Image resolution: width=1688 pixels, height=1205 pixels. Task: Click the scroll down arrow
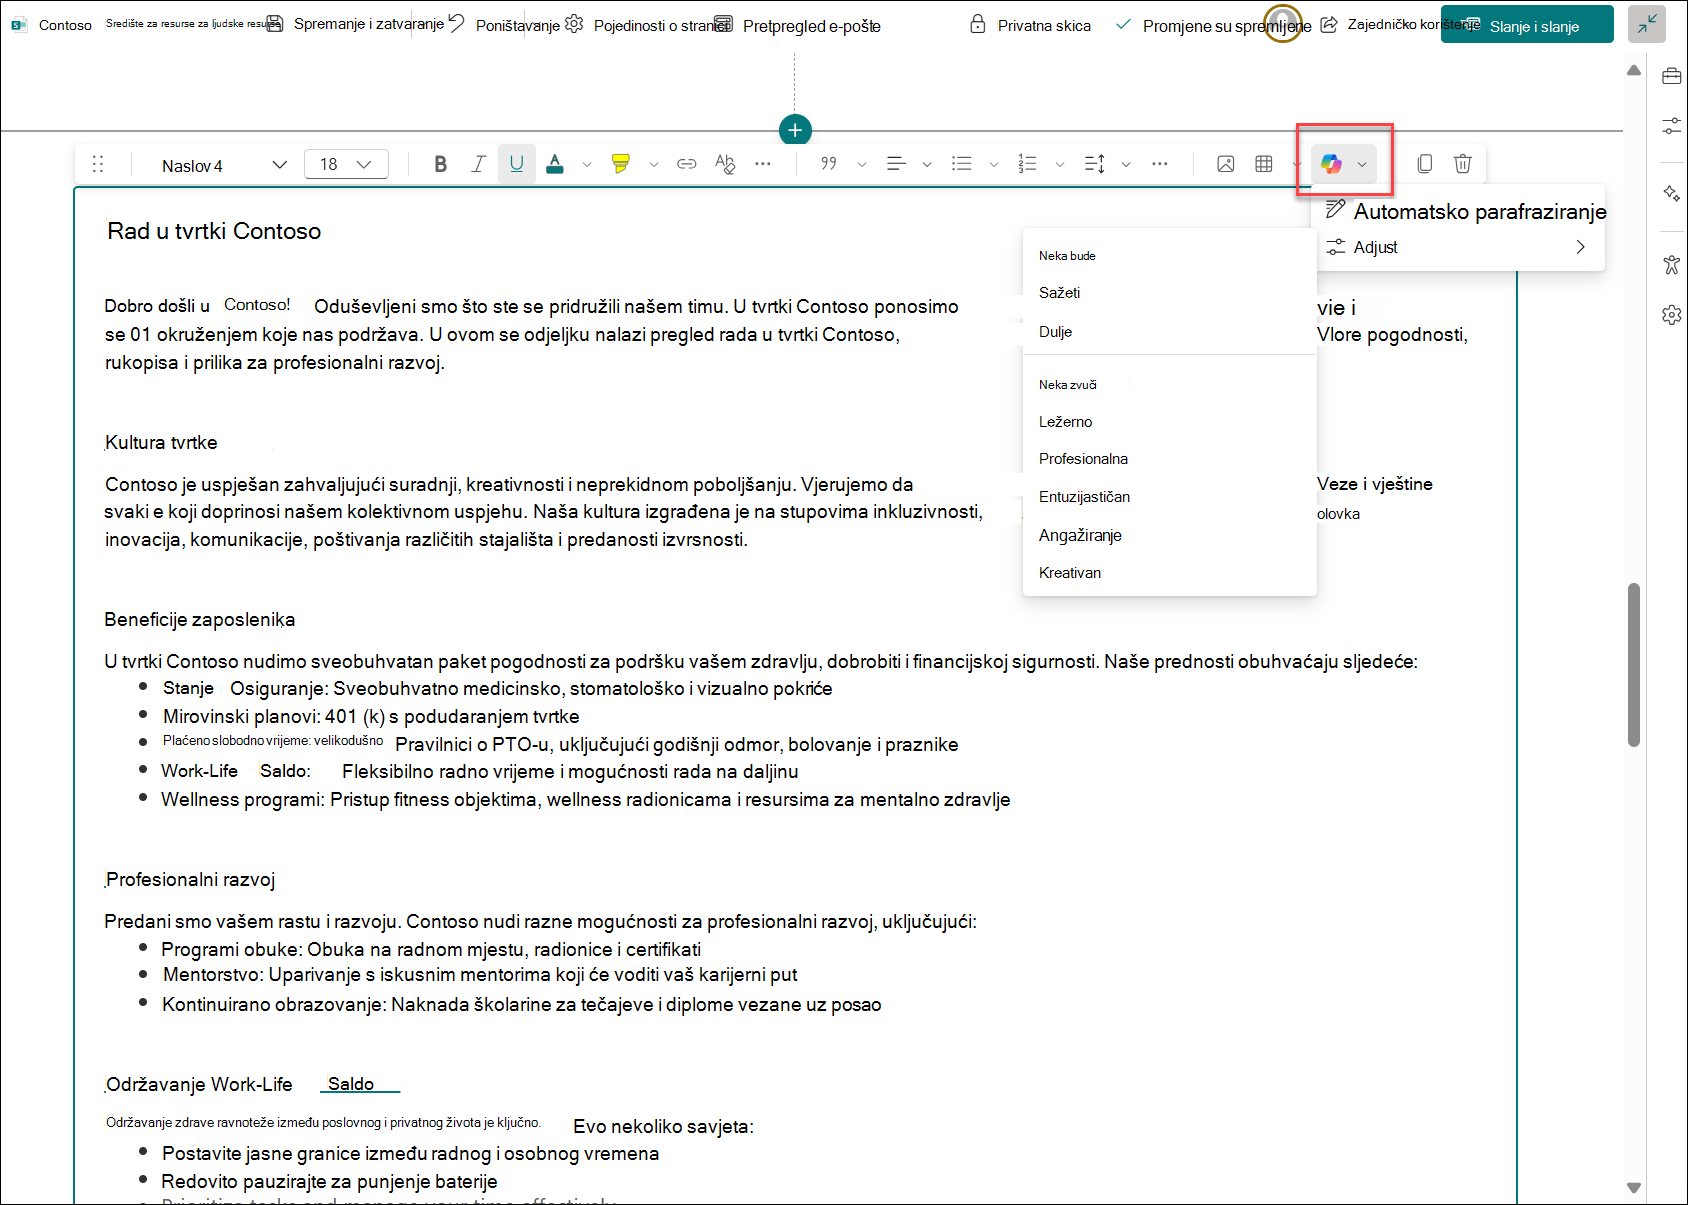tap(1634, 1188)
